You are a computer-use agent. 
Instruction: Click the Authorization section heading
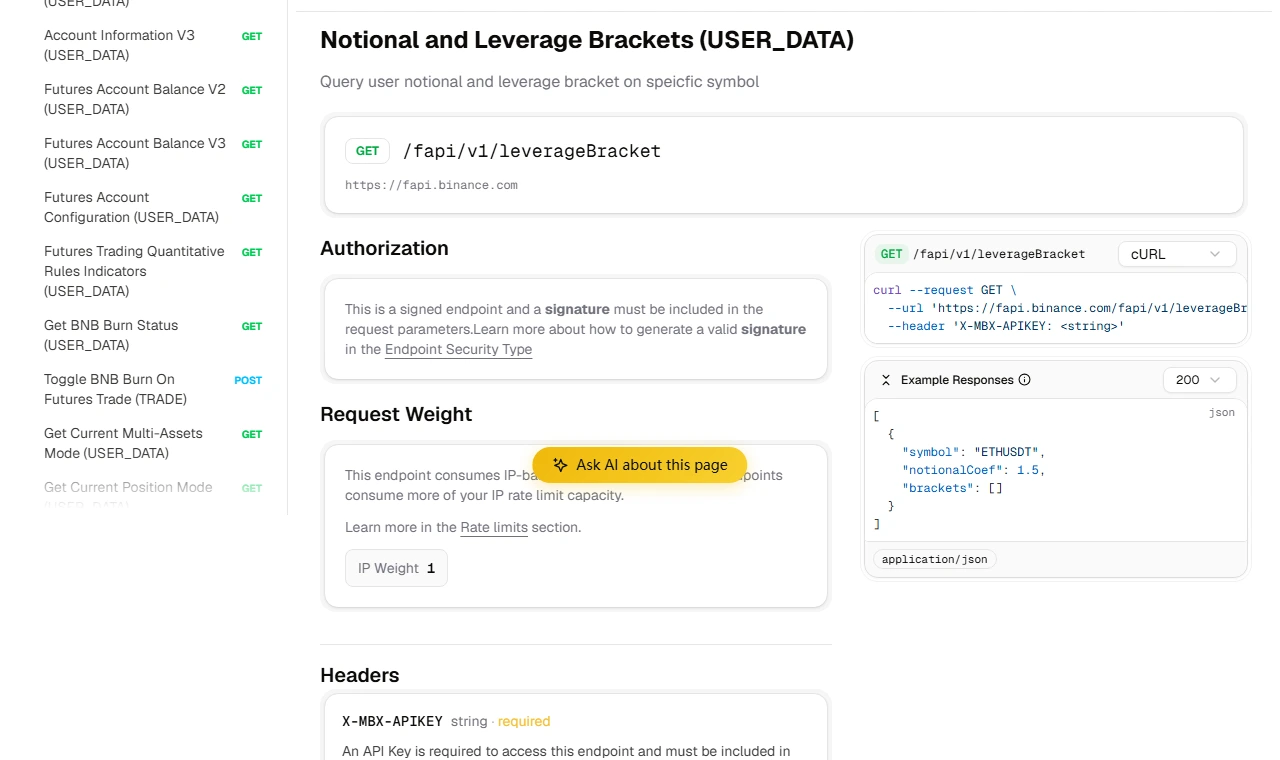pos(384,248)
